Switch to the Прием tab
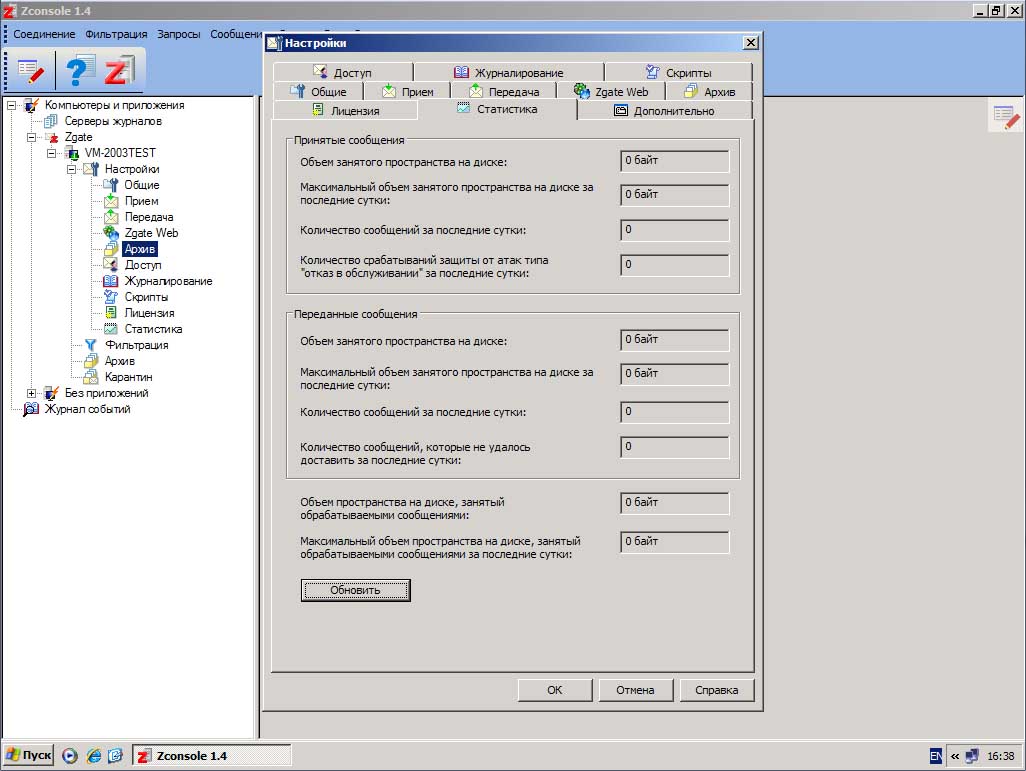 coord(408,92)
